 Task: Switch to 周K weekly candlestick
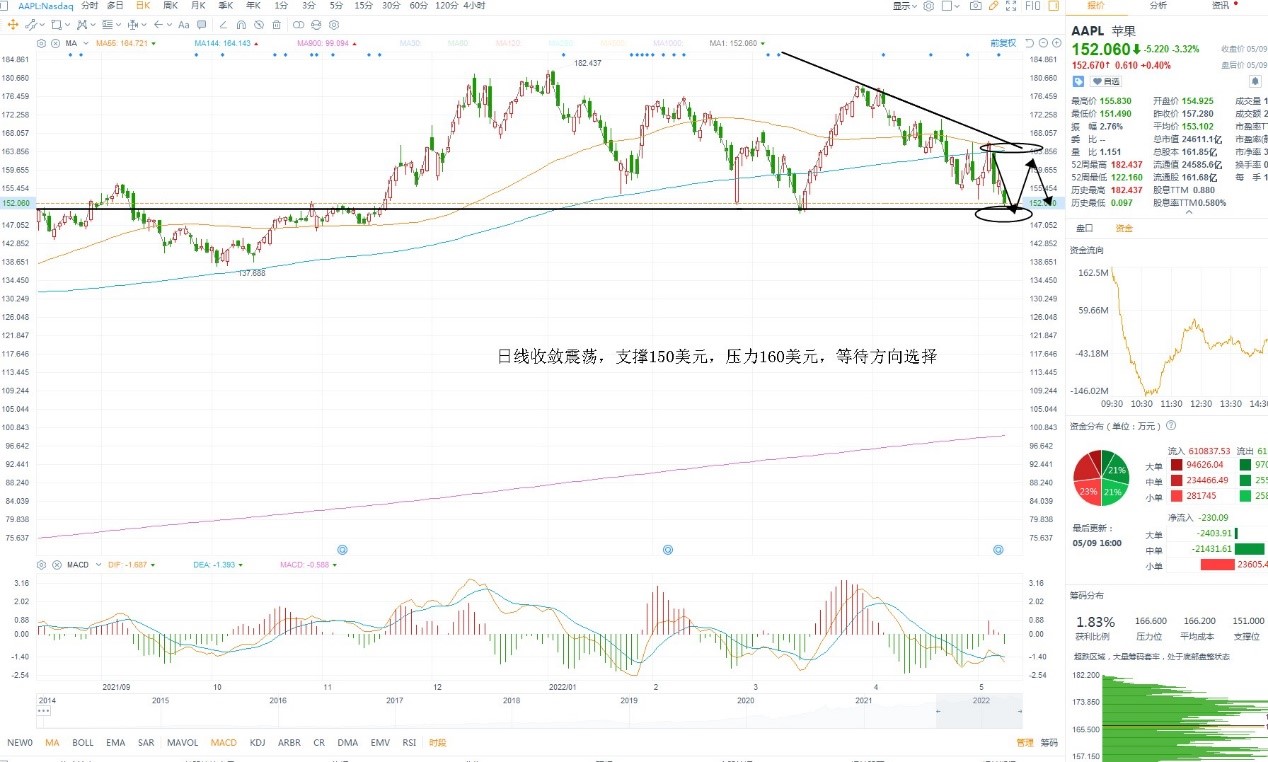pos(170,6)
